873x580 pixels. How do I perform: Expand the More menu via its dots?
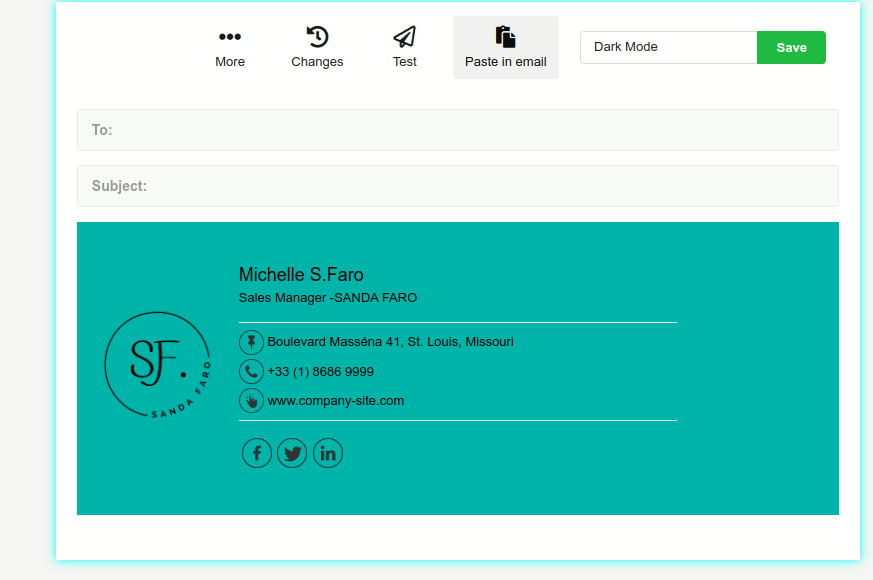click(230, 36)
